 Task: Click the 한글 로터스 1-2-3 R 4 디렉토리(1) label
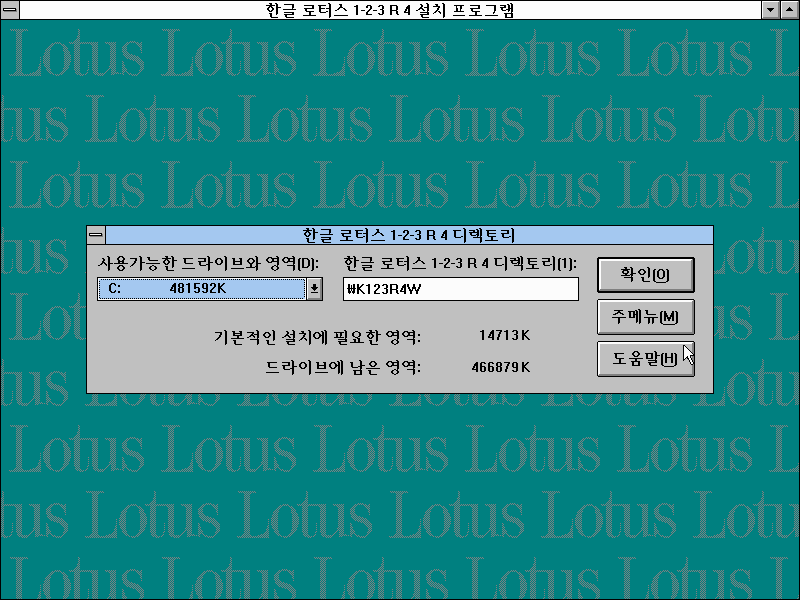(x=460, y=263)
